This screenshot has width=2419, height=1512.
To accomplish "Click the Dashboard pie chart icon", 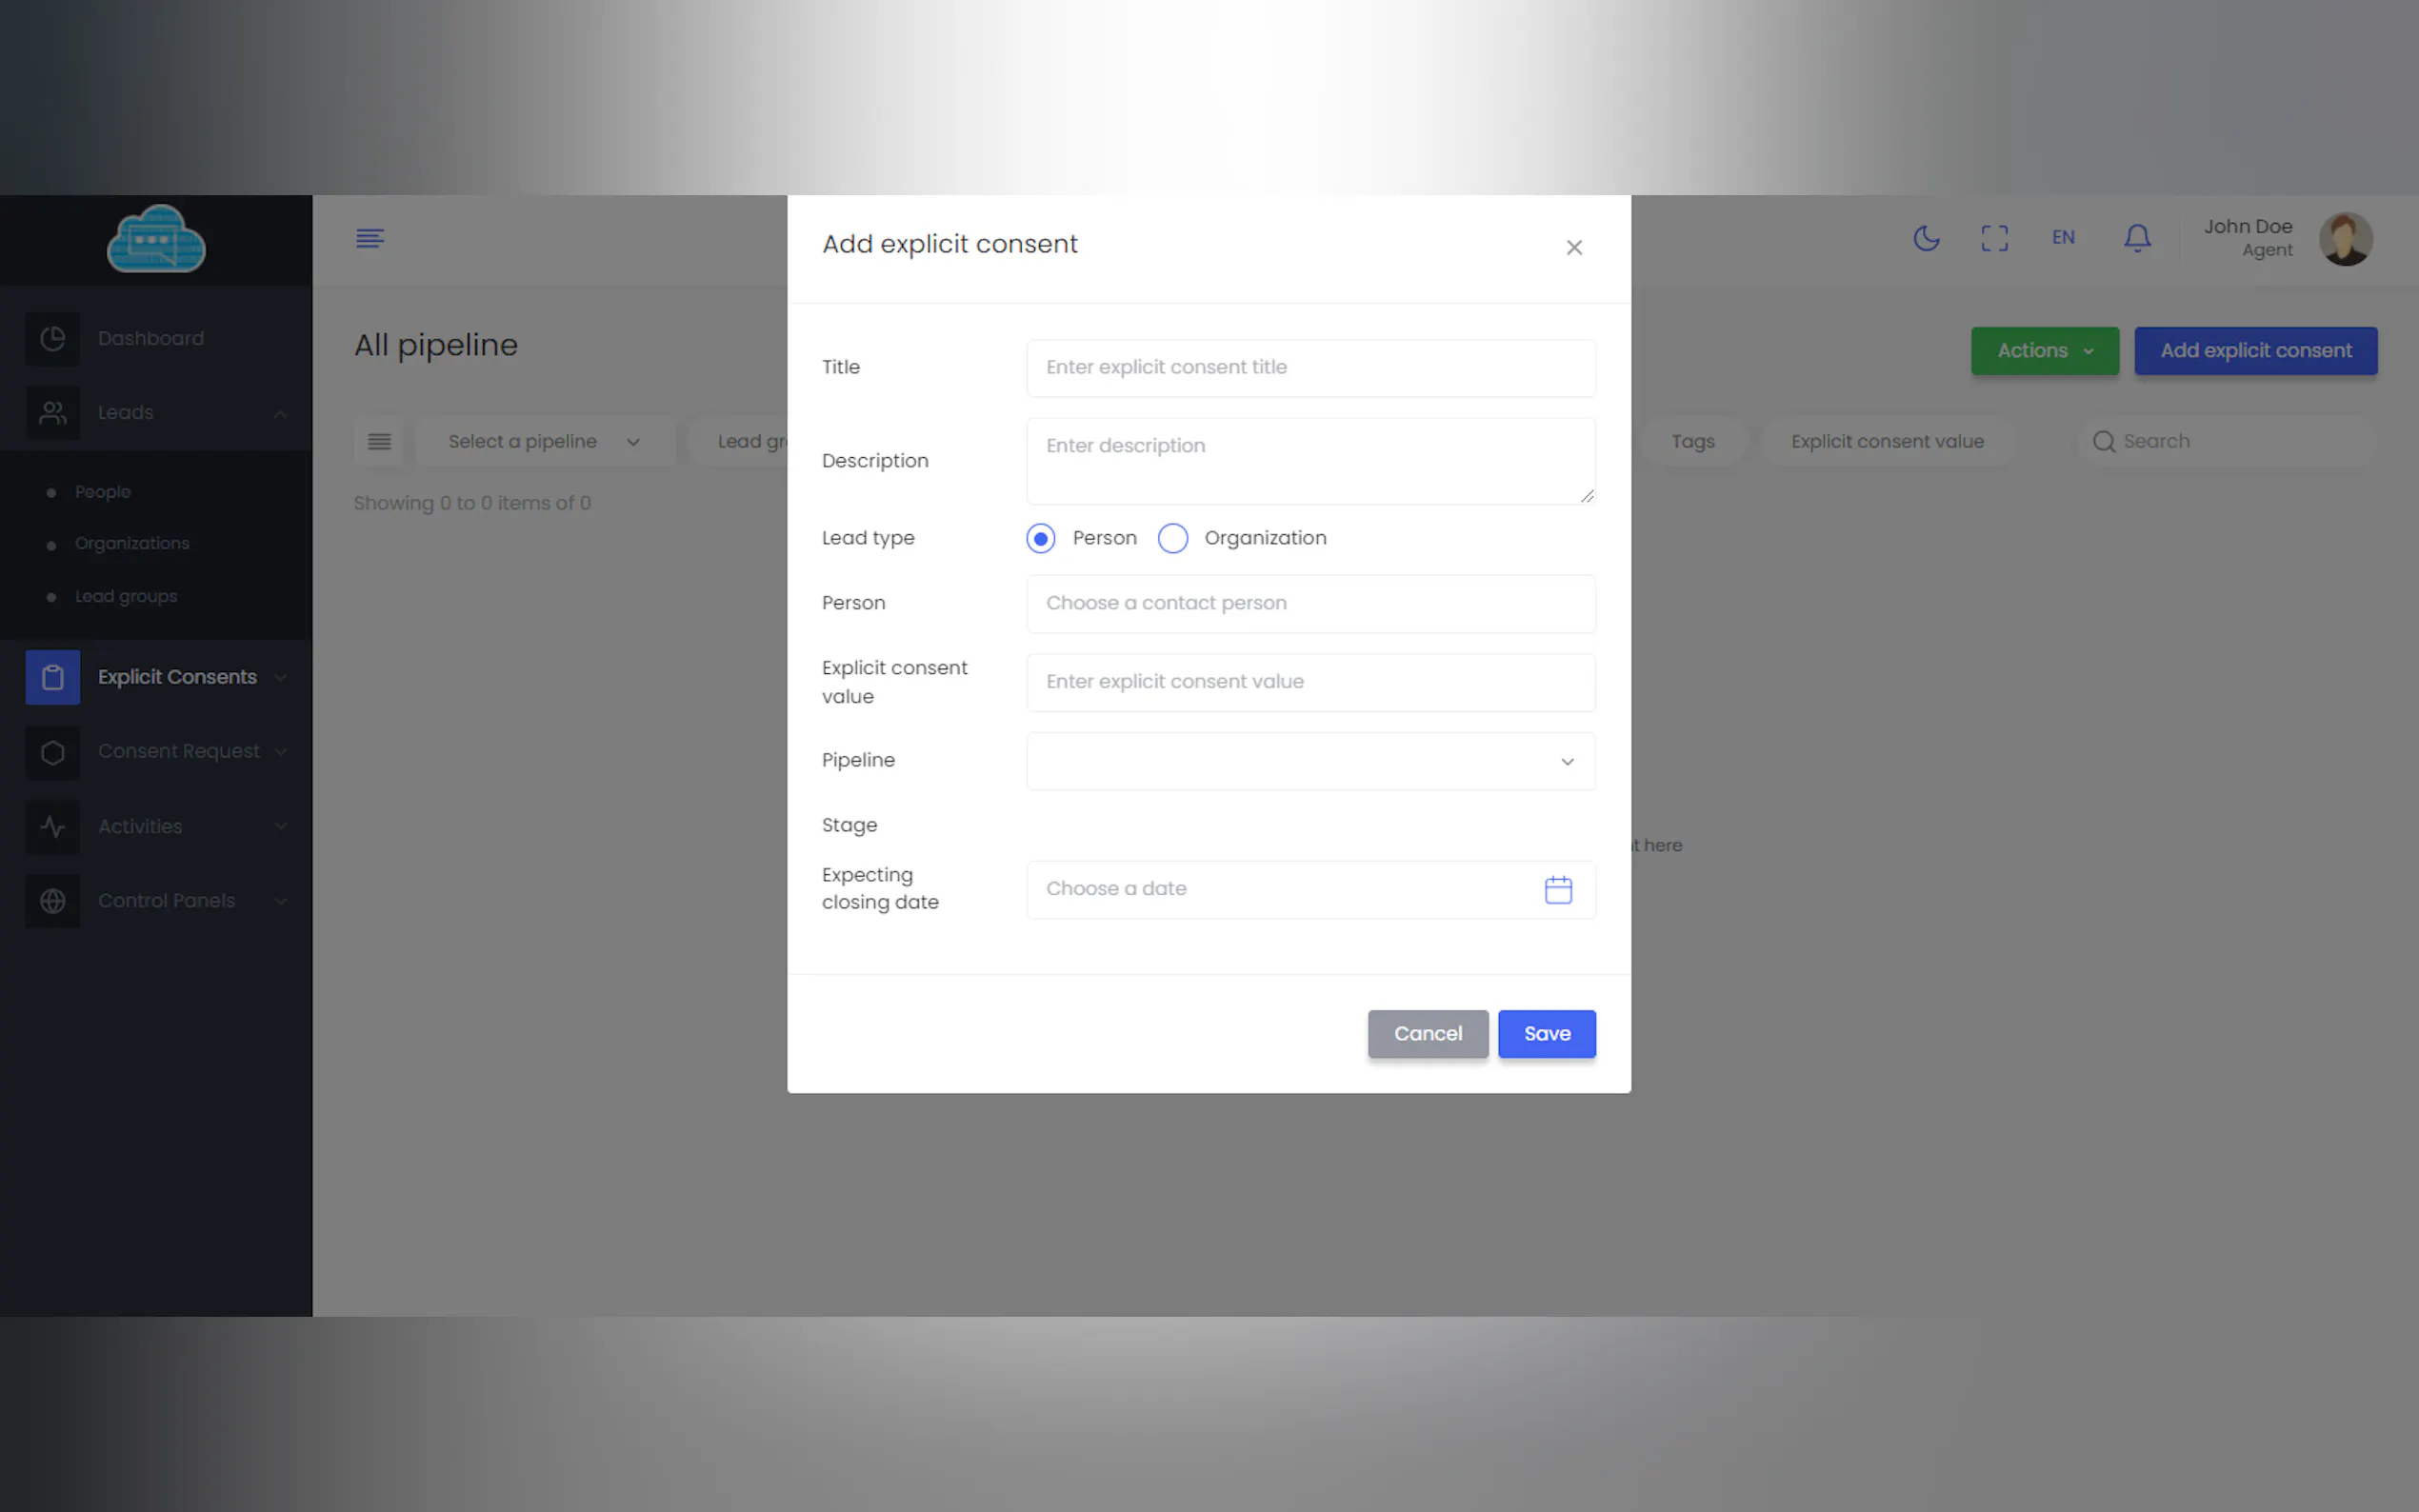I will click(x=53, y=339).
